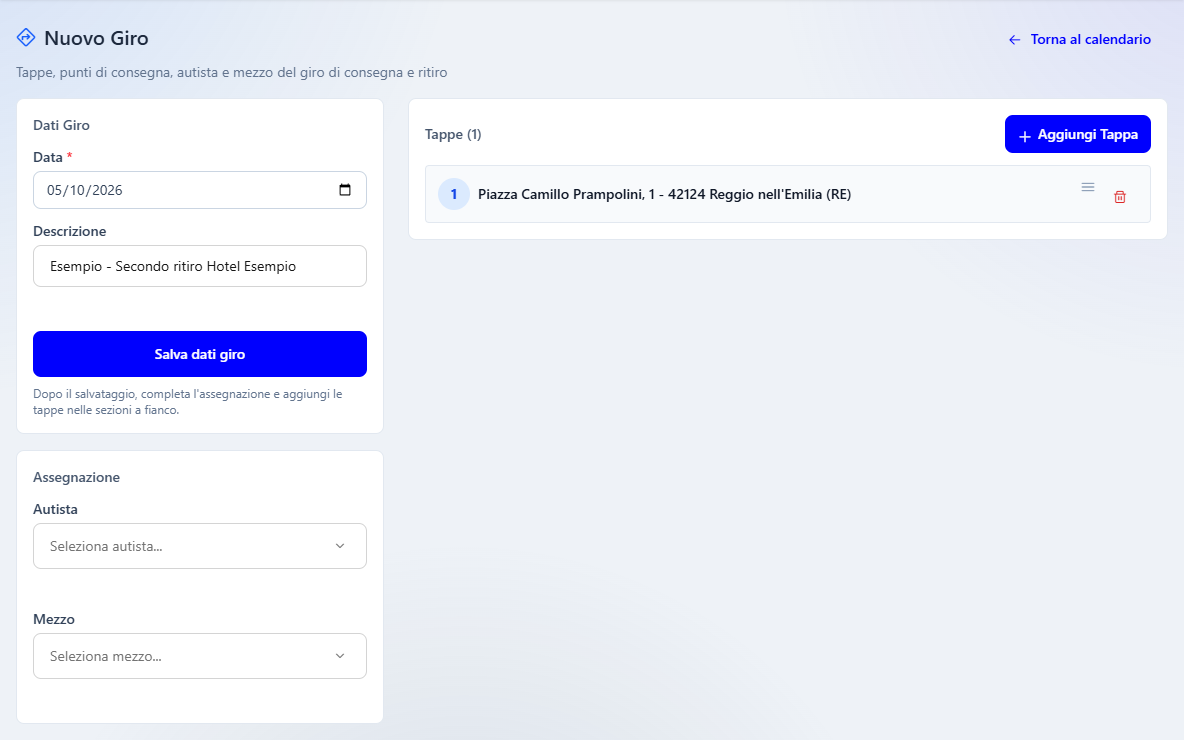1184x740 pixels.
Task: Open the Seleziona autista dropdown
Action: [x=200, y=546]
